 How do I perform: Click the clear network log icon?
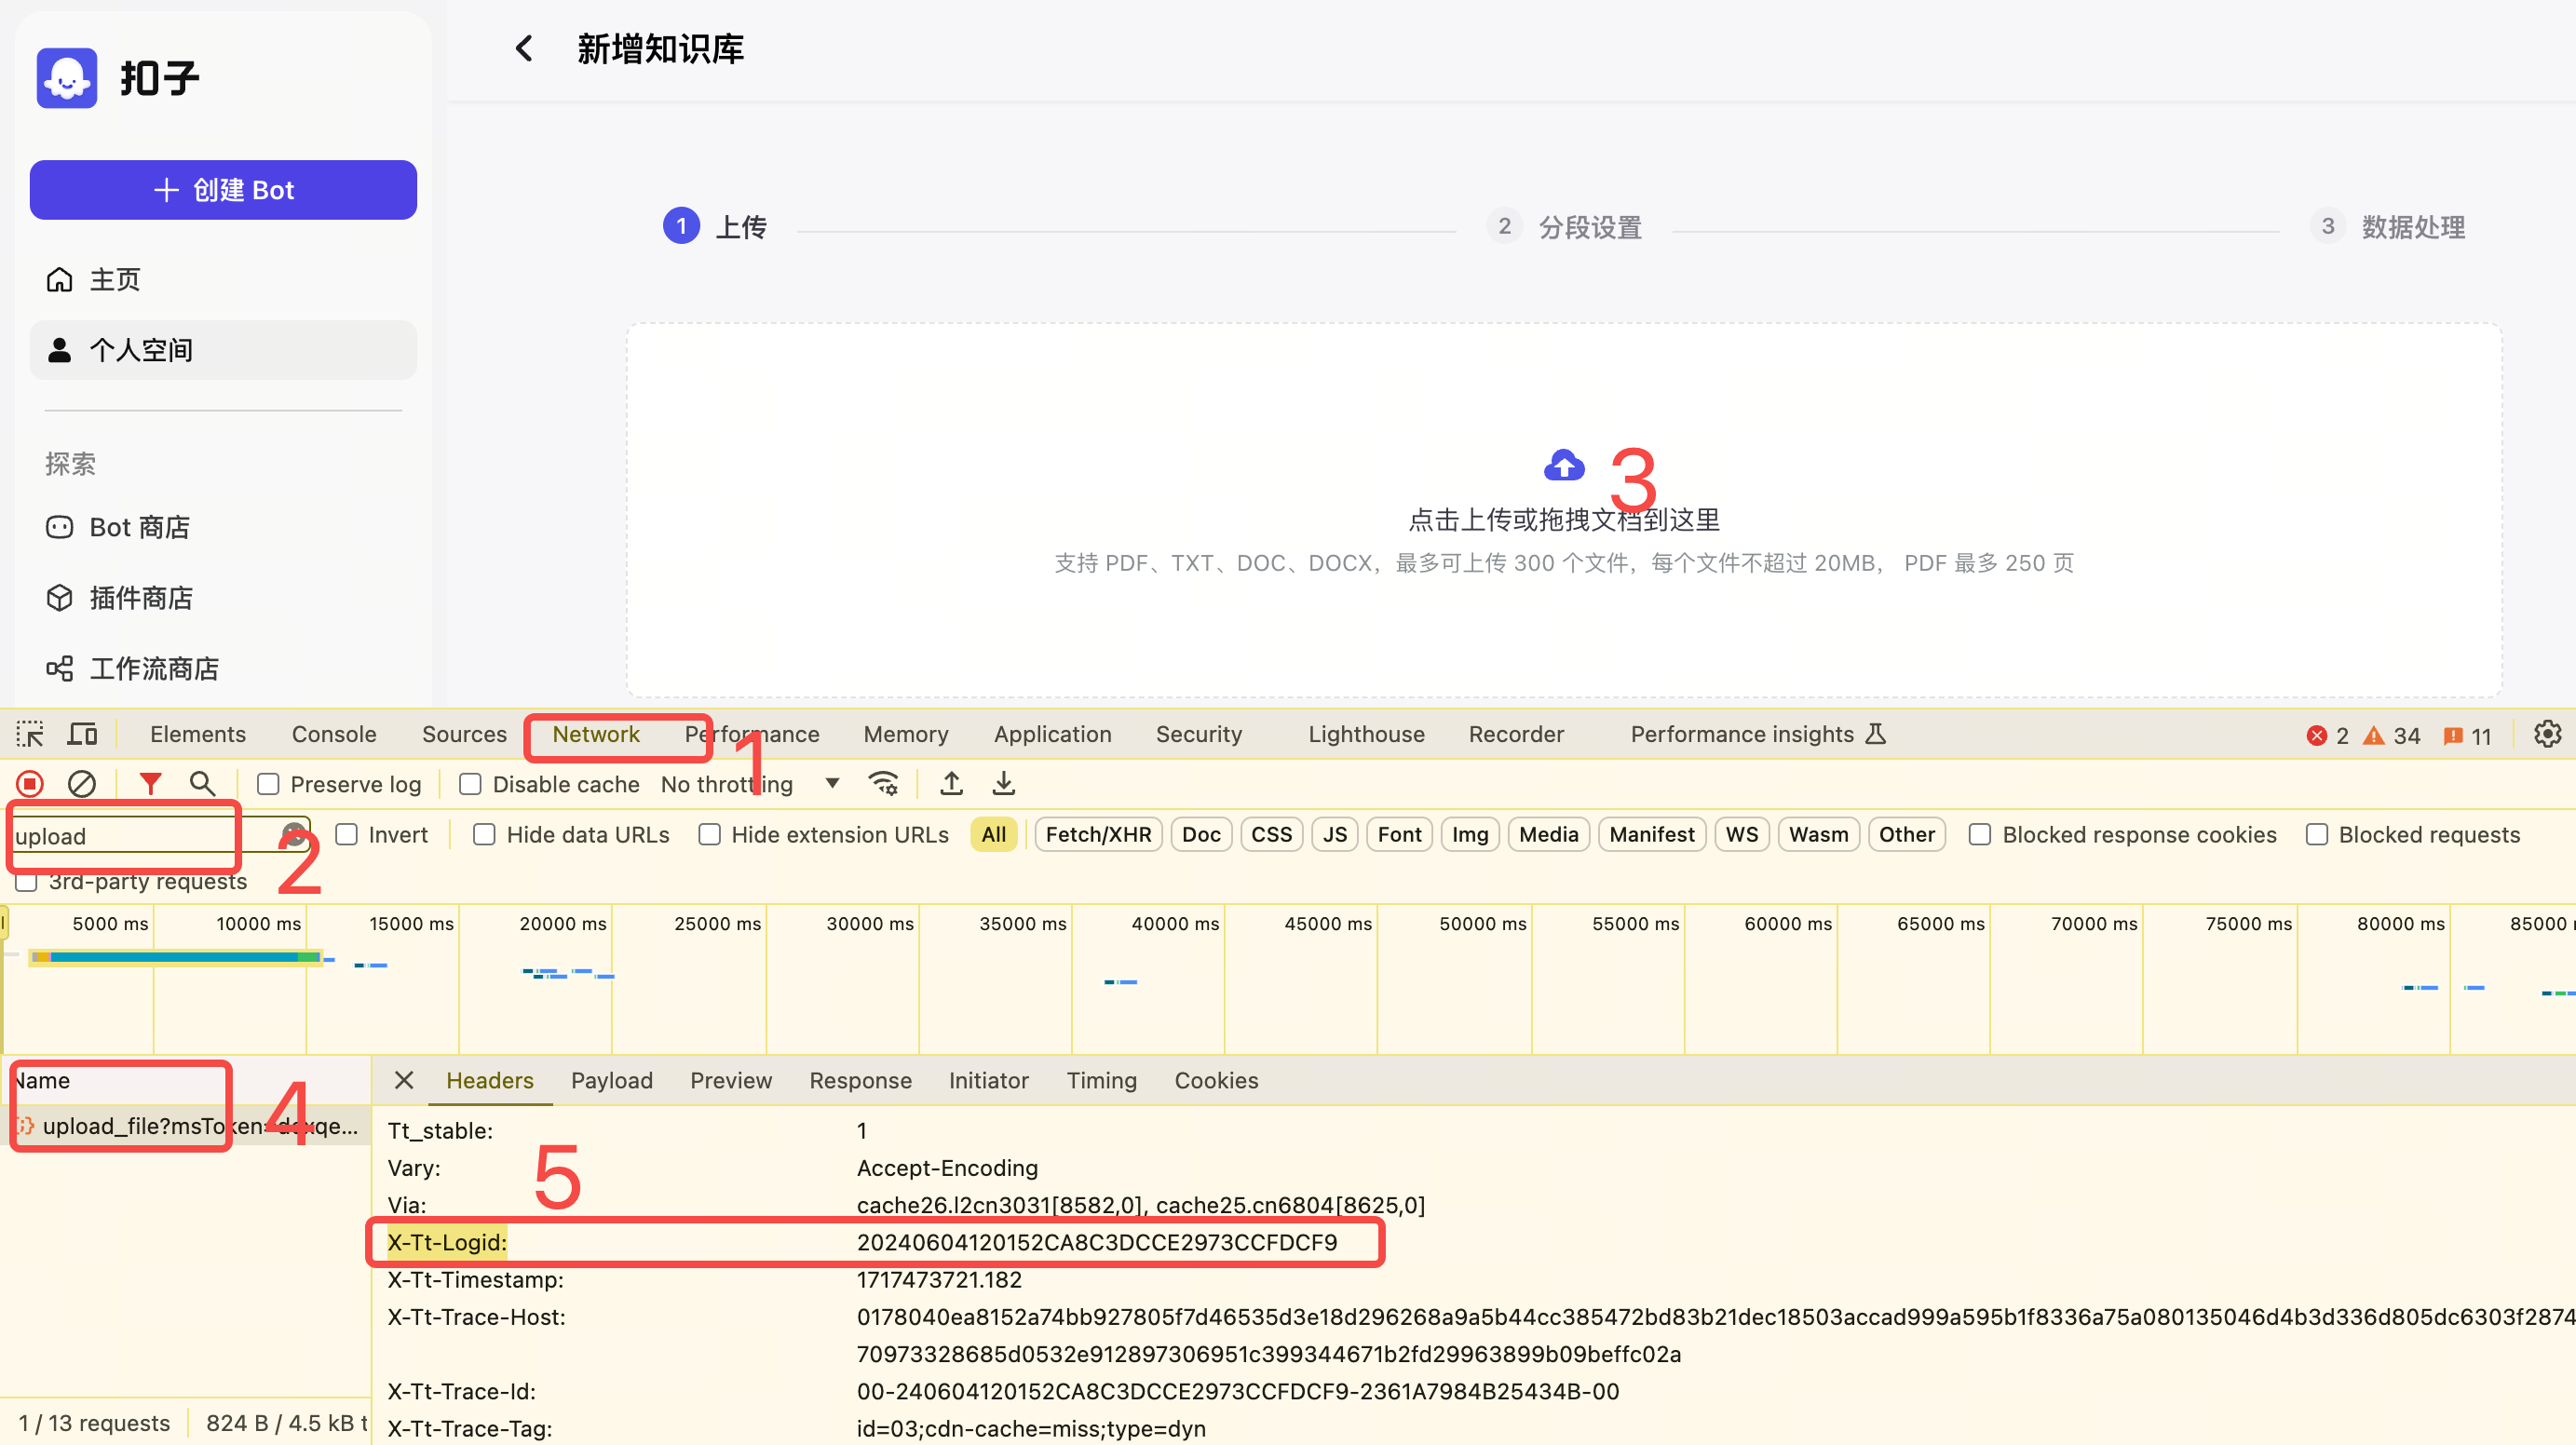click(82, 784)
